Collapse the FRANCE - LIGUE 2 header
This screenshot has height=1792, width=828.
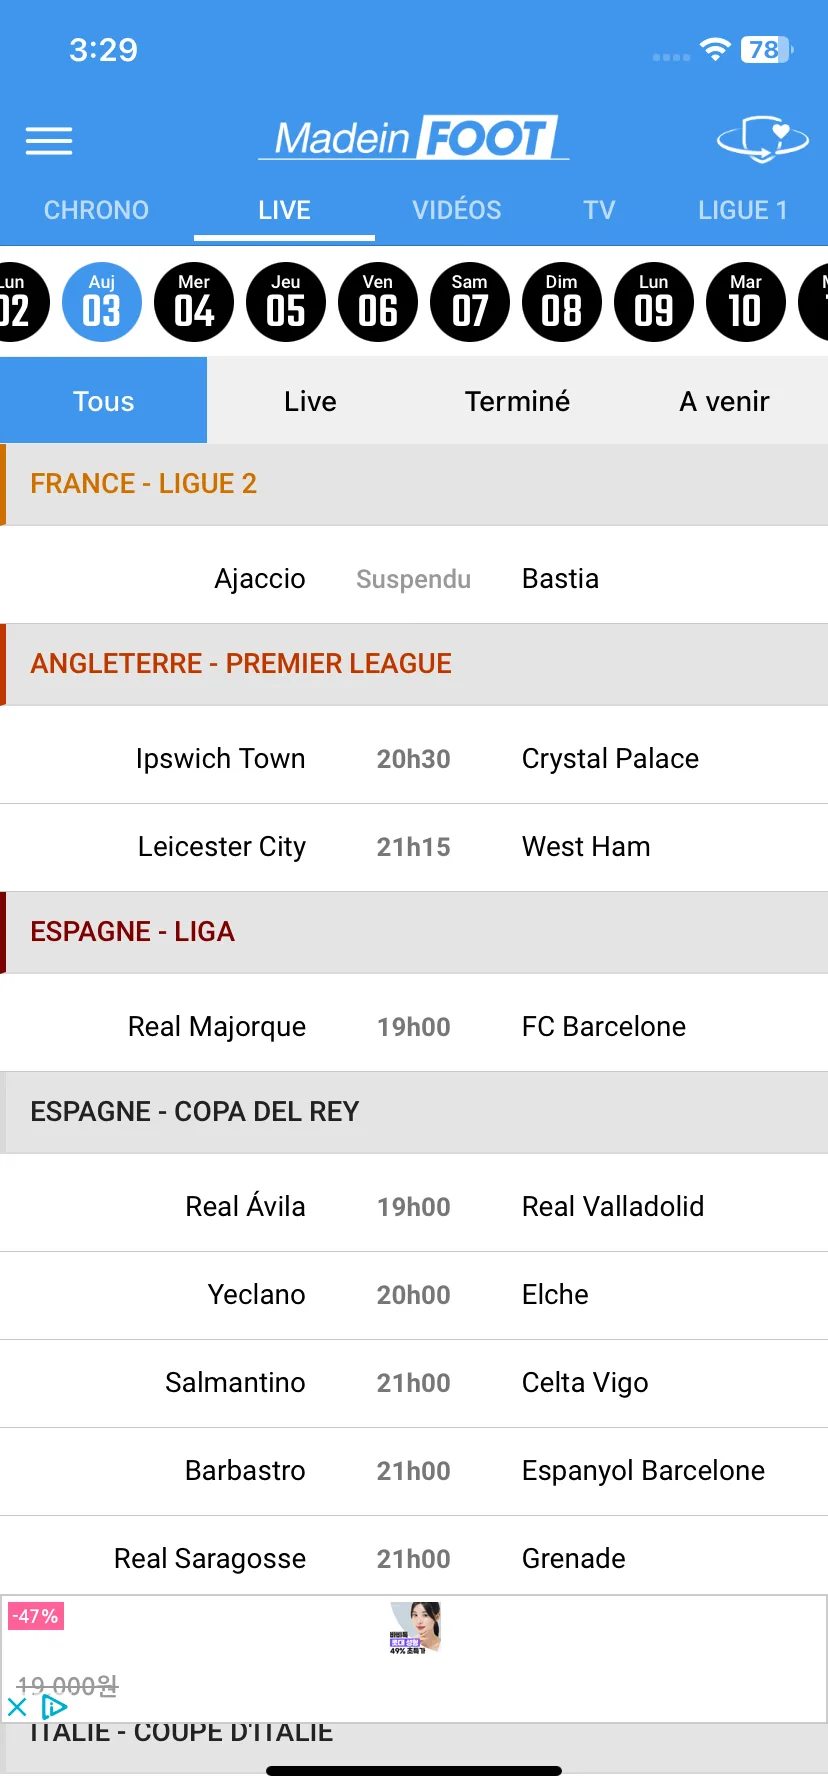click(414, 484)
